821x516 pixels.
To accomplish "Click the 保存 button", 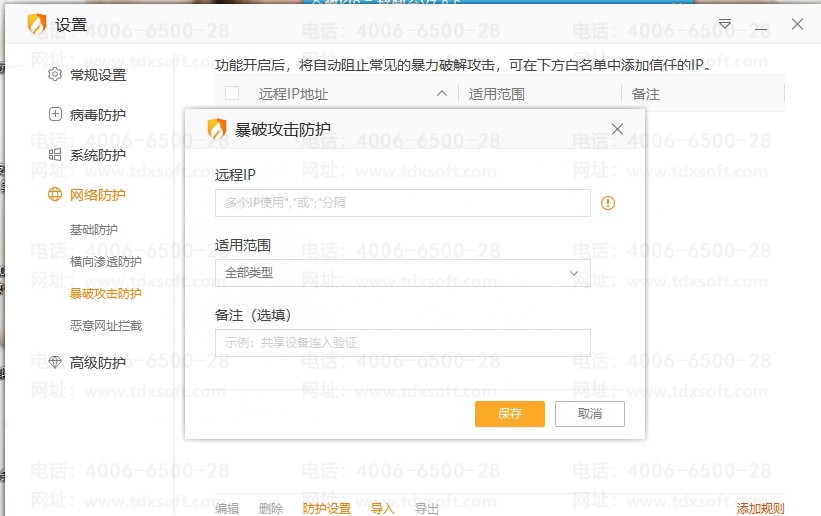I will click(510, 414).
